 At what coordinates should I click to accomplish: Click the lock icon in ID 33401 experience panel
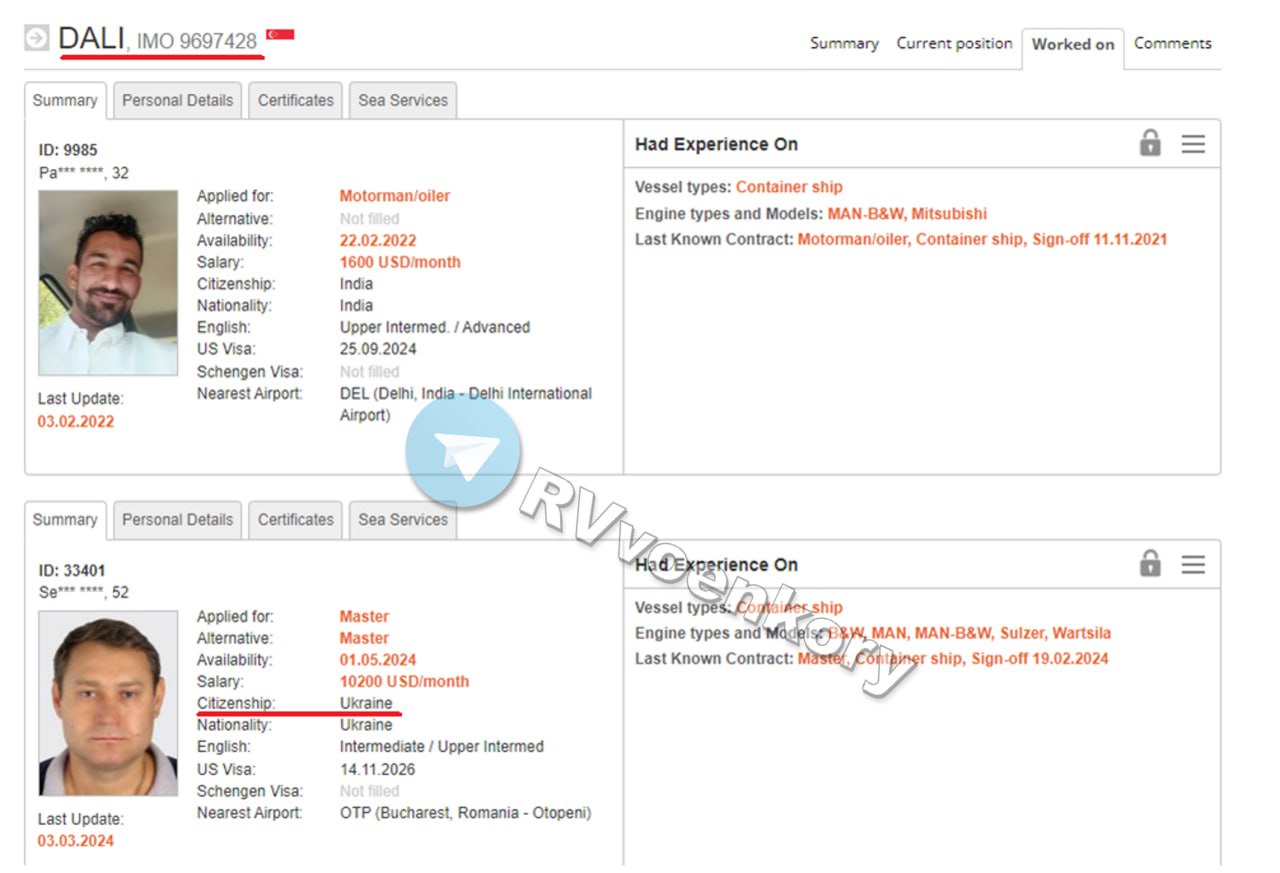coord(1150,564)
